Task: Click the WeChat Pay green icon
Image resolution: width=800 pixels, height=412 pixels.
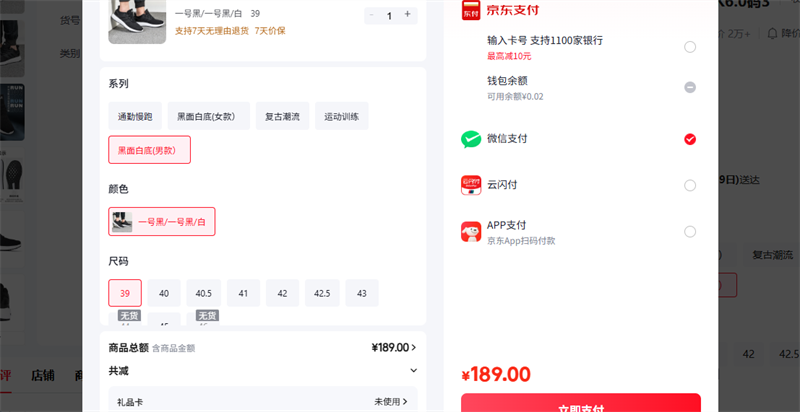Action: point(471,139)
